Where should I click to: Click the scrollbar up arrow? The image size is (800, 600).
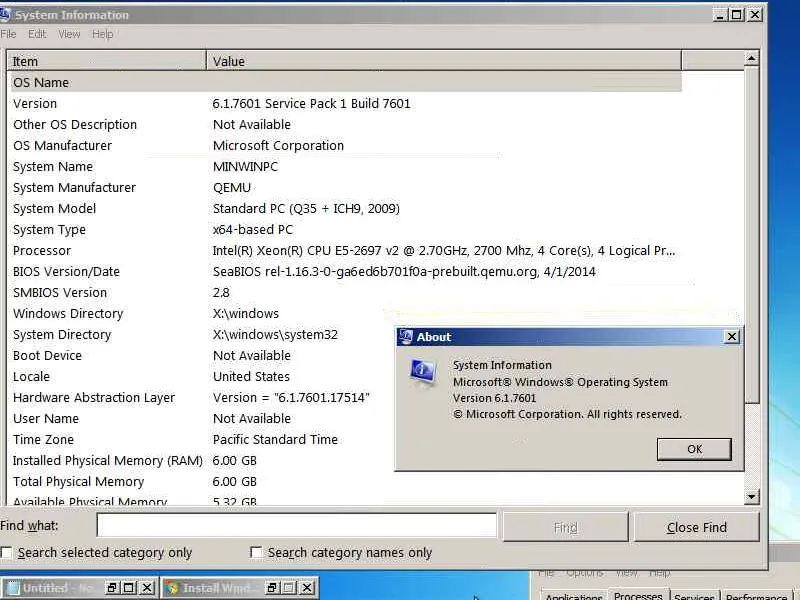pos(751,58)
